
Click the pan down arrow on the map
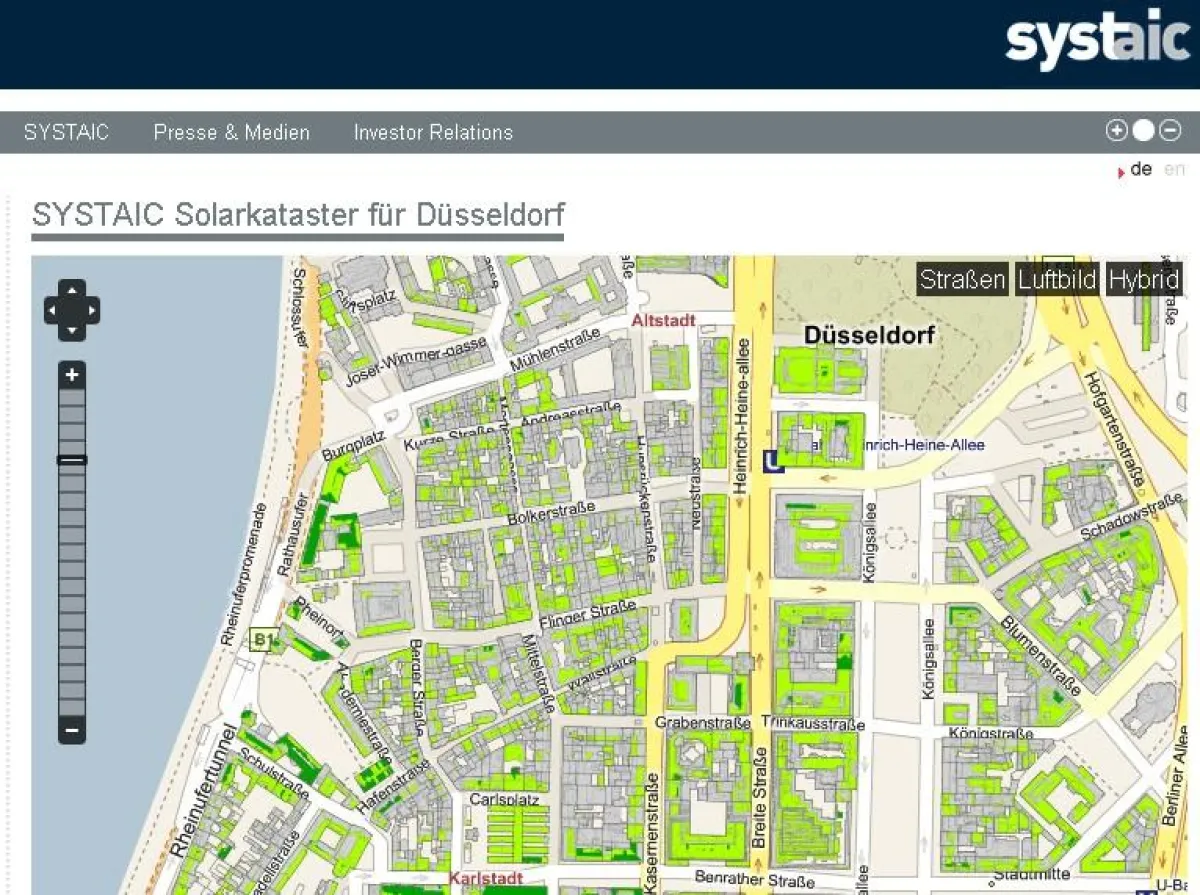[x=72, y=329]
